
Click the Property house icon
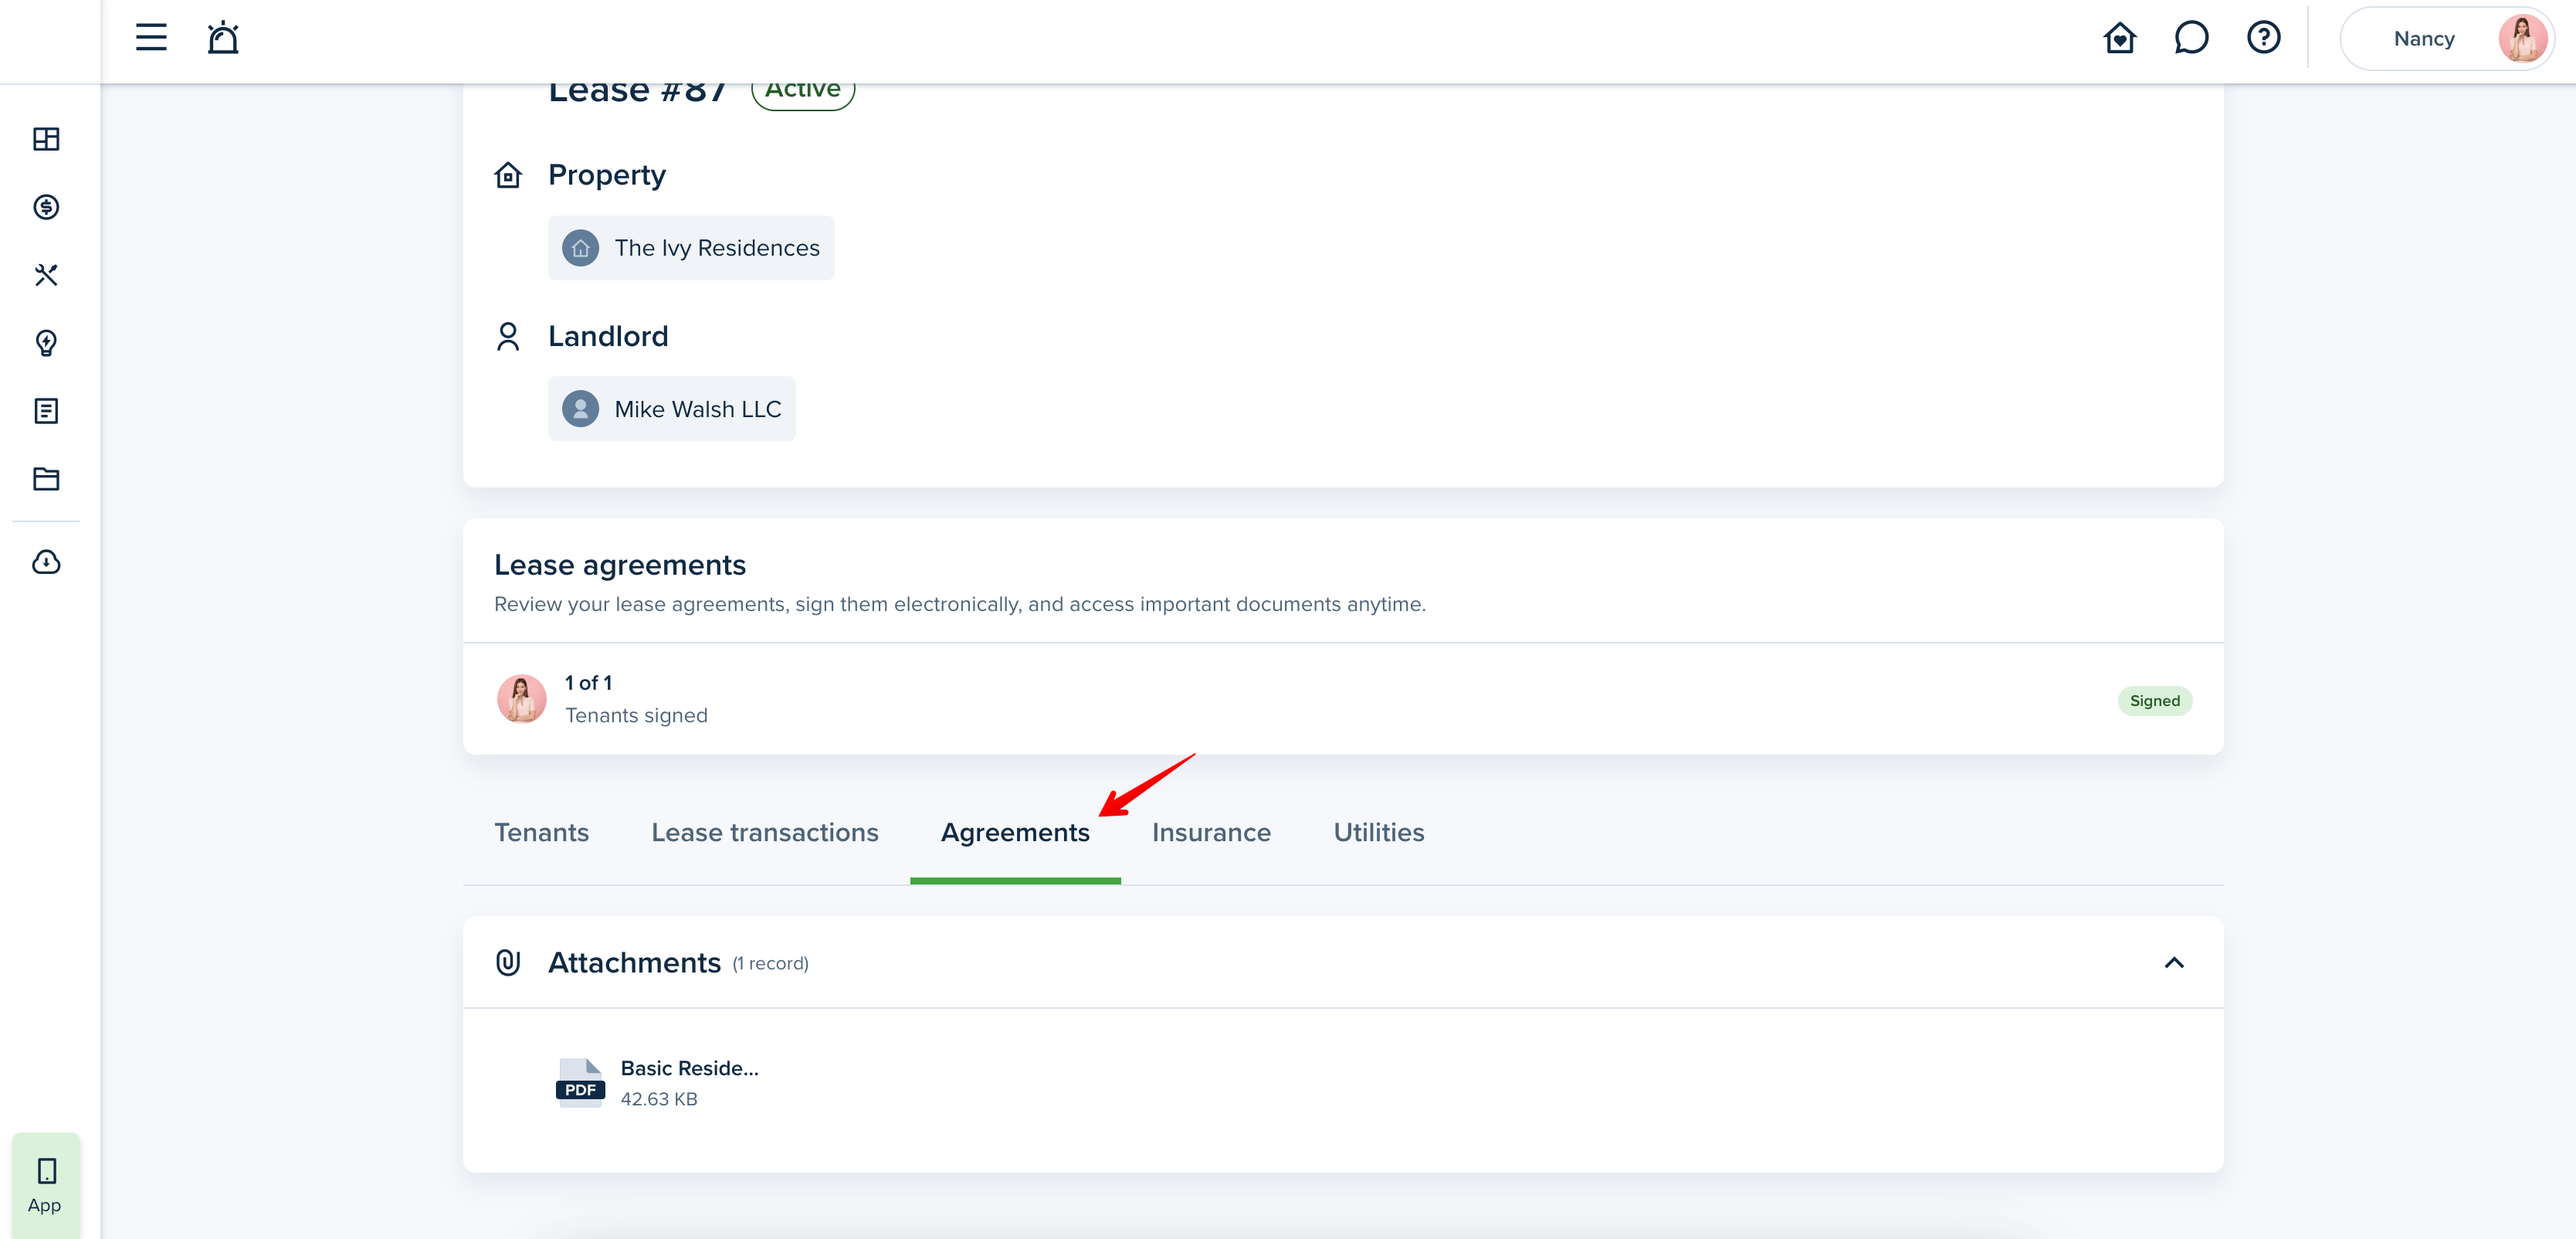coord(508,175)
